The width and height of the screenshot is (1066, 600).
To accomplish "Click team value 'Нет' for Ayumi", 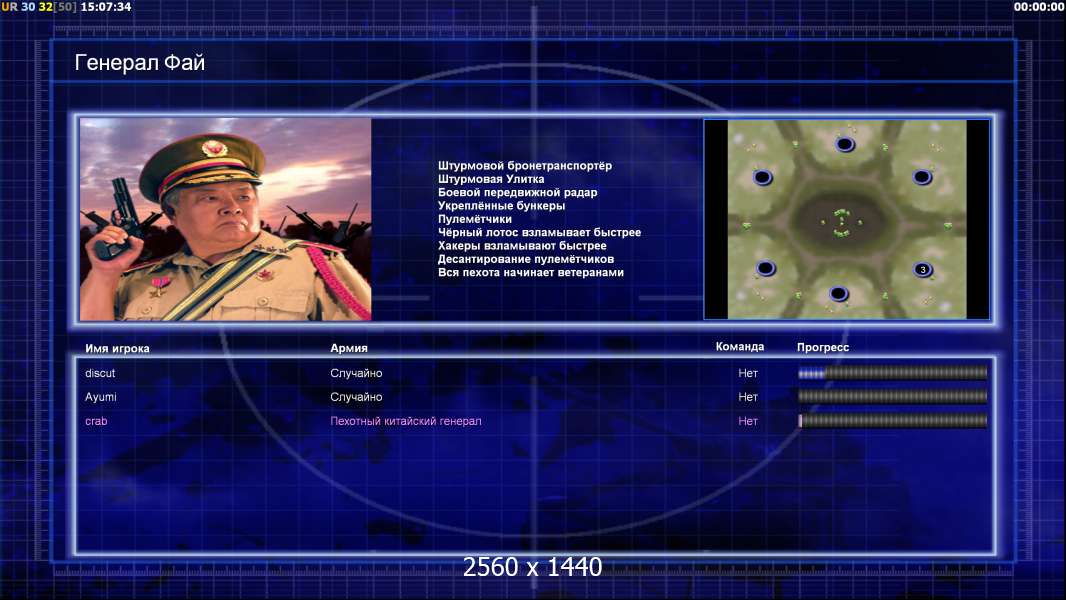I will 748,397.
